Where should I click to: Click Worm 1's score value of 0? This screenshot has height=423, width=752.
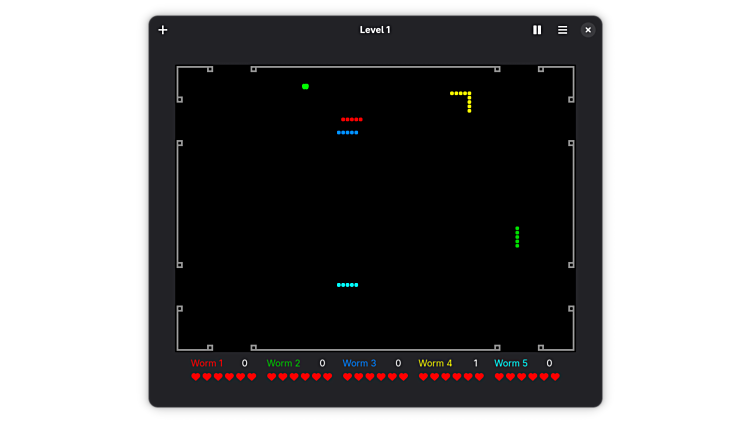click(x=244, y=363)
